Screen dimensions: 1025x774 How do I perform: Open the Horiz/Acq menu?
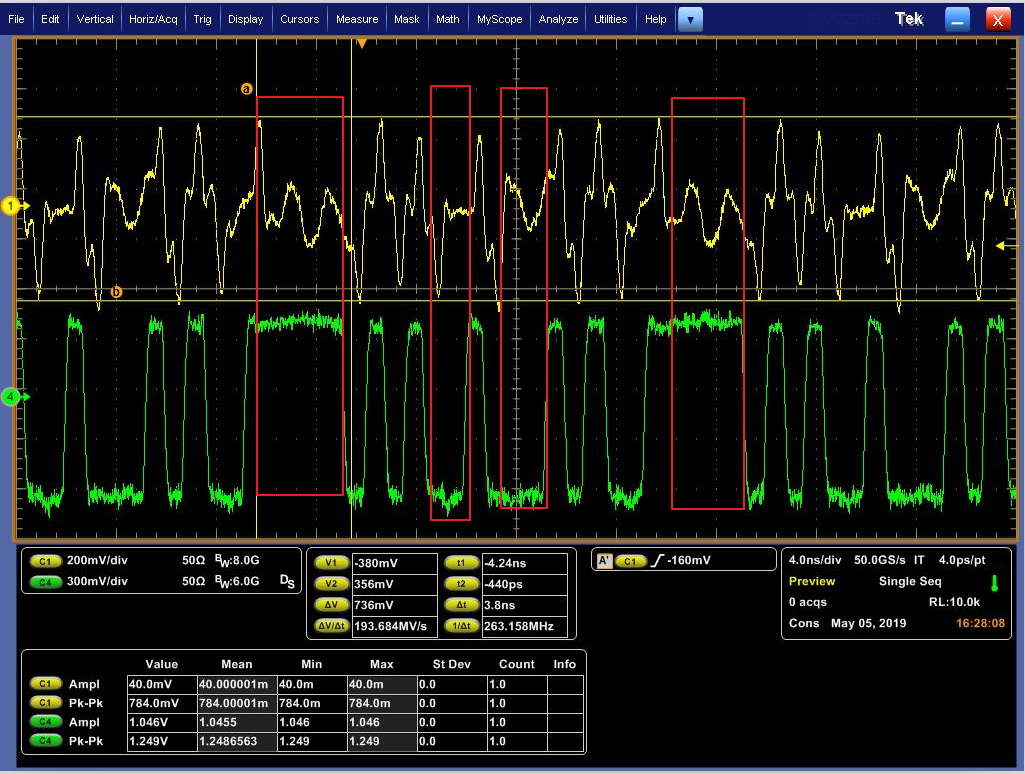tap(153, 19)
